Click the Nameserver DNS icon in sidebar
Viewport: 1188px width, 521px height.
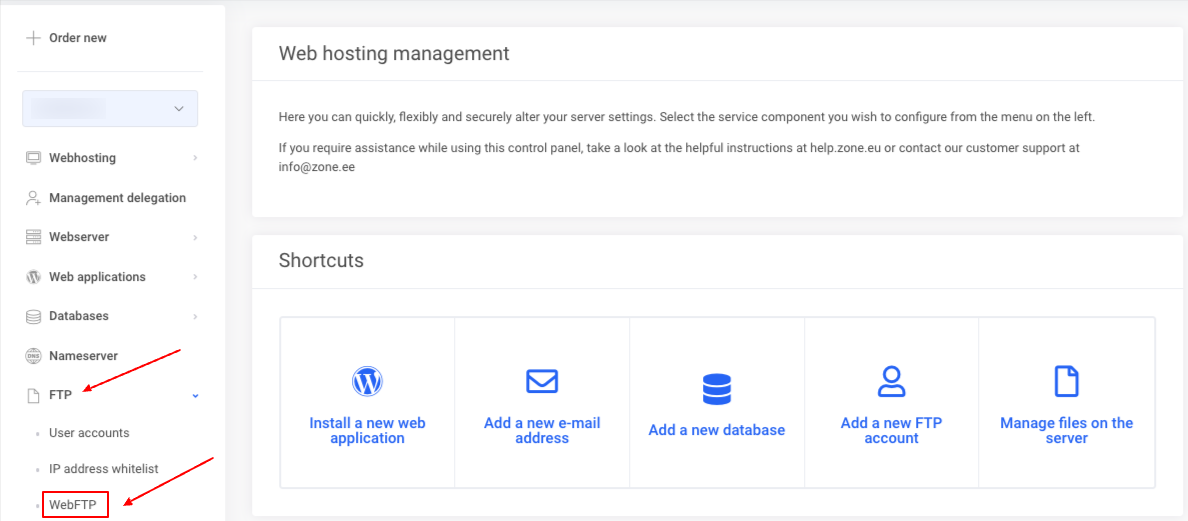pos(33,356)
